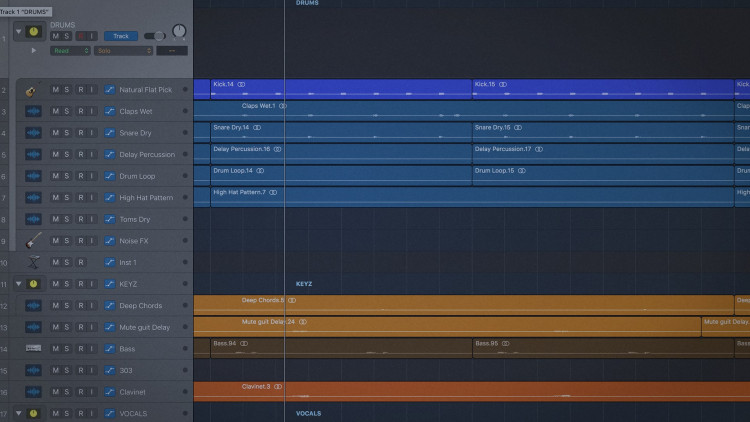750x422 pixels.
Task: Toggle automation button on Natural Flat Pick track
Action: 110,90
